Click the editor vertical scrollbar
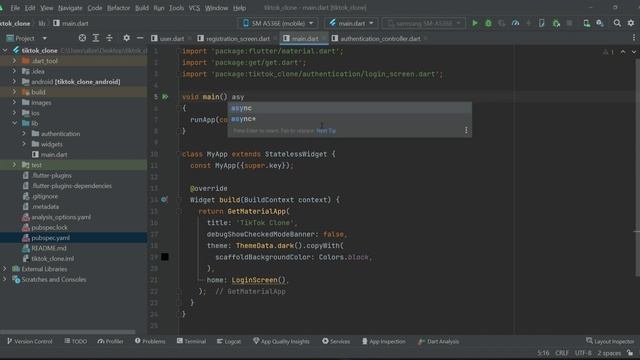 (637, 167)
